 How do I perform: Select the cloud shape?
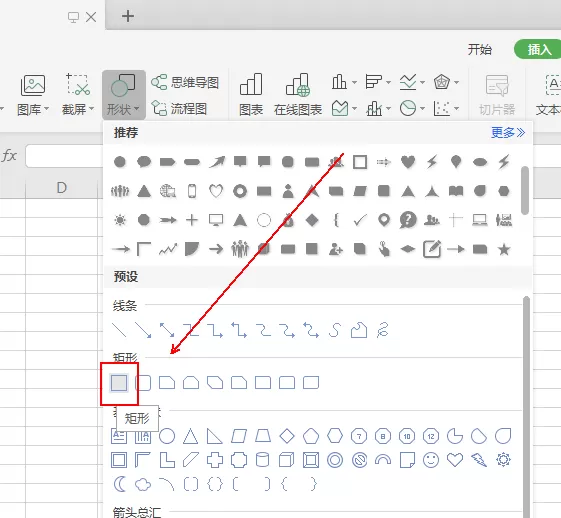pyautogui.click(x=143, y=485)
